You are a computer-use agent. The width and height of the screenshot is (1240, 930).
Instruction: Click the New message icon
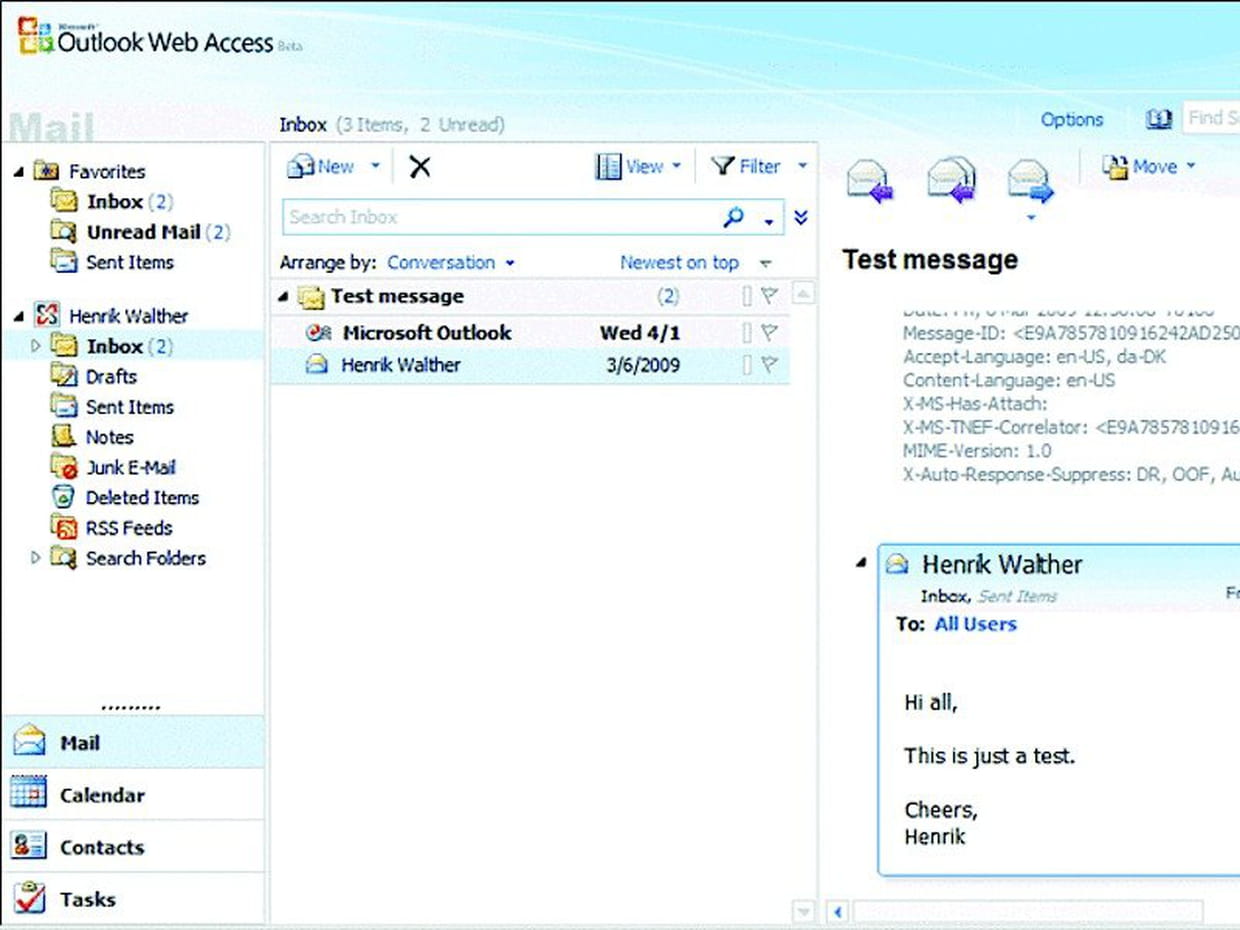301,167
